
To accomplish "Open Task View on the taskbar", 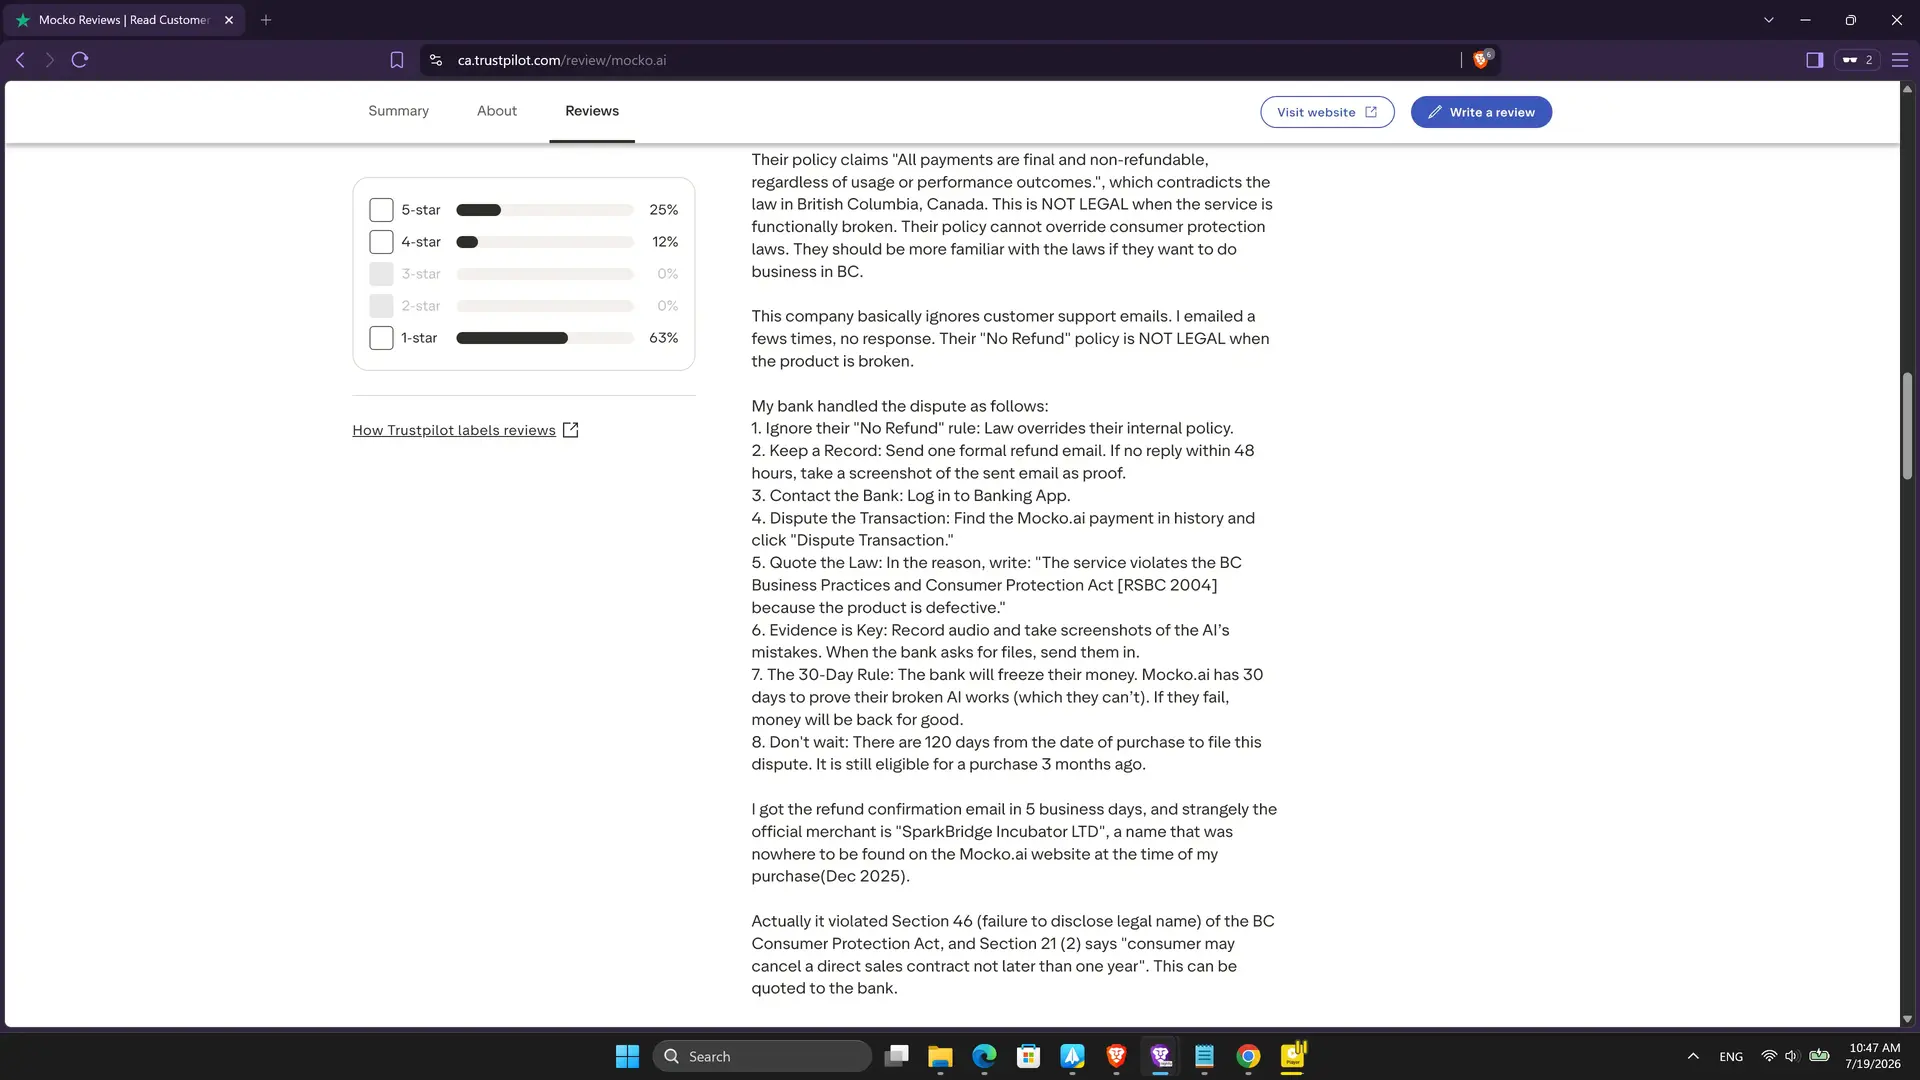I will (x=897, y=1056).
